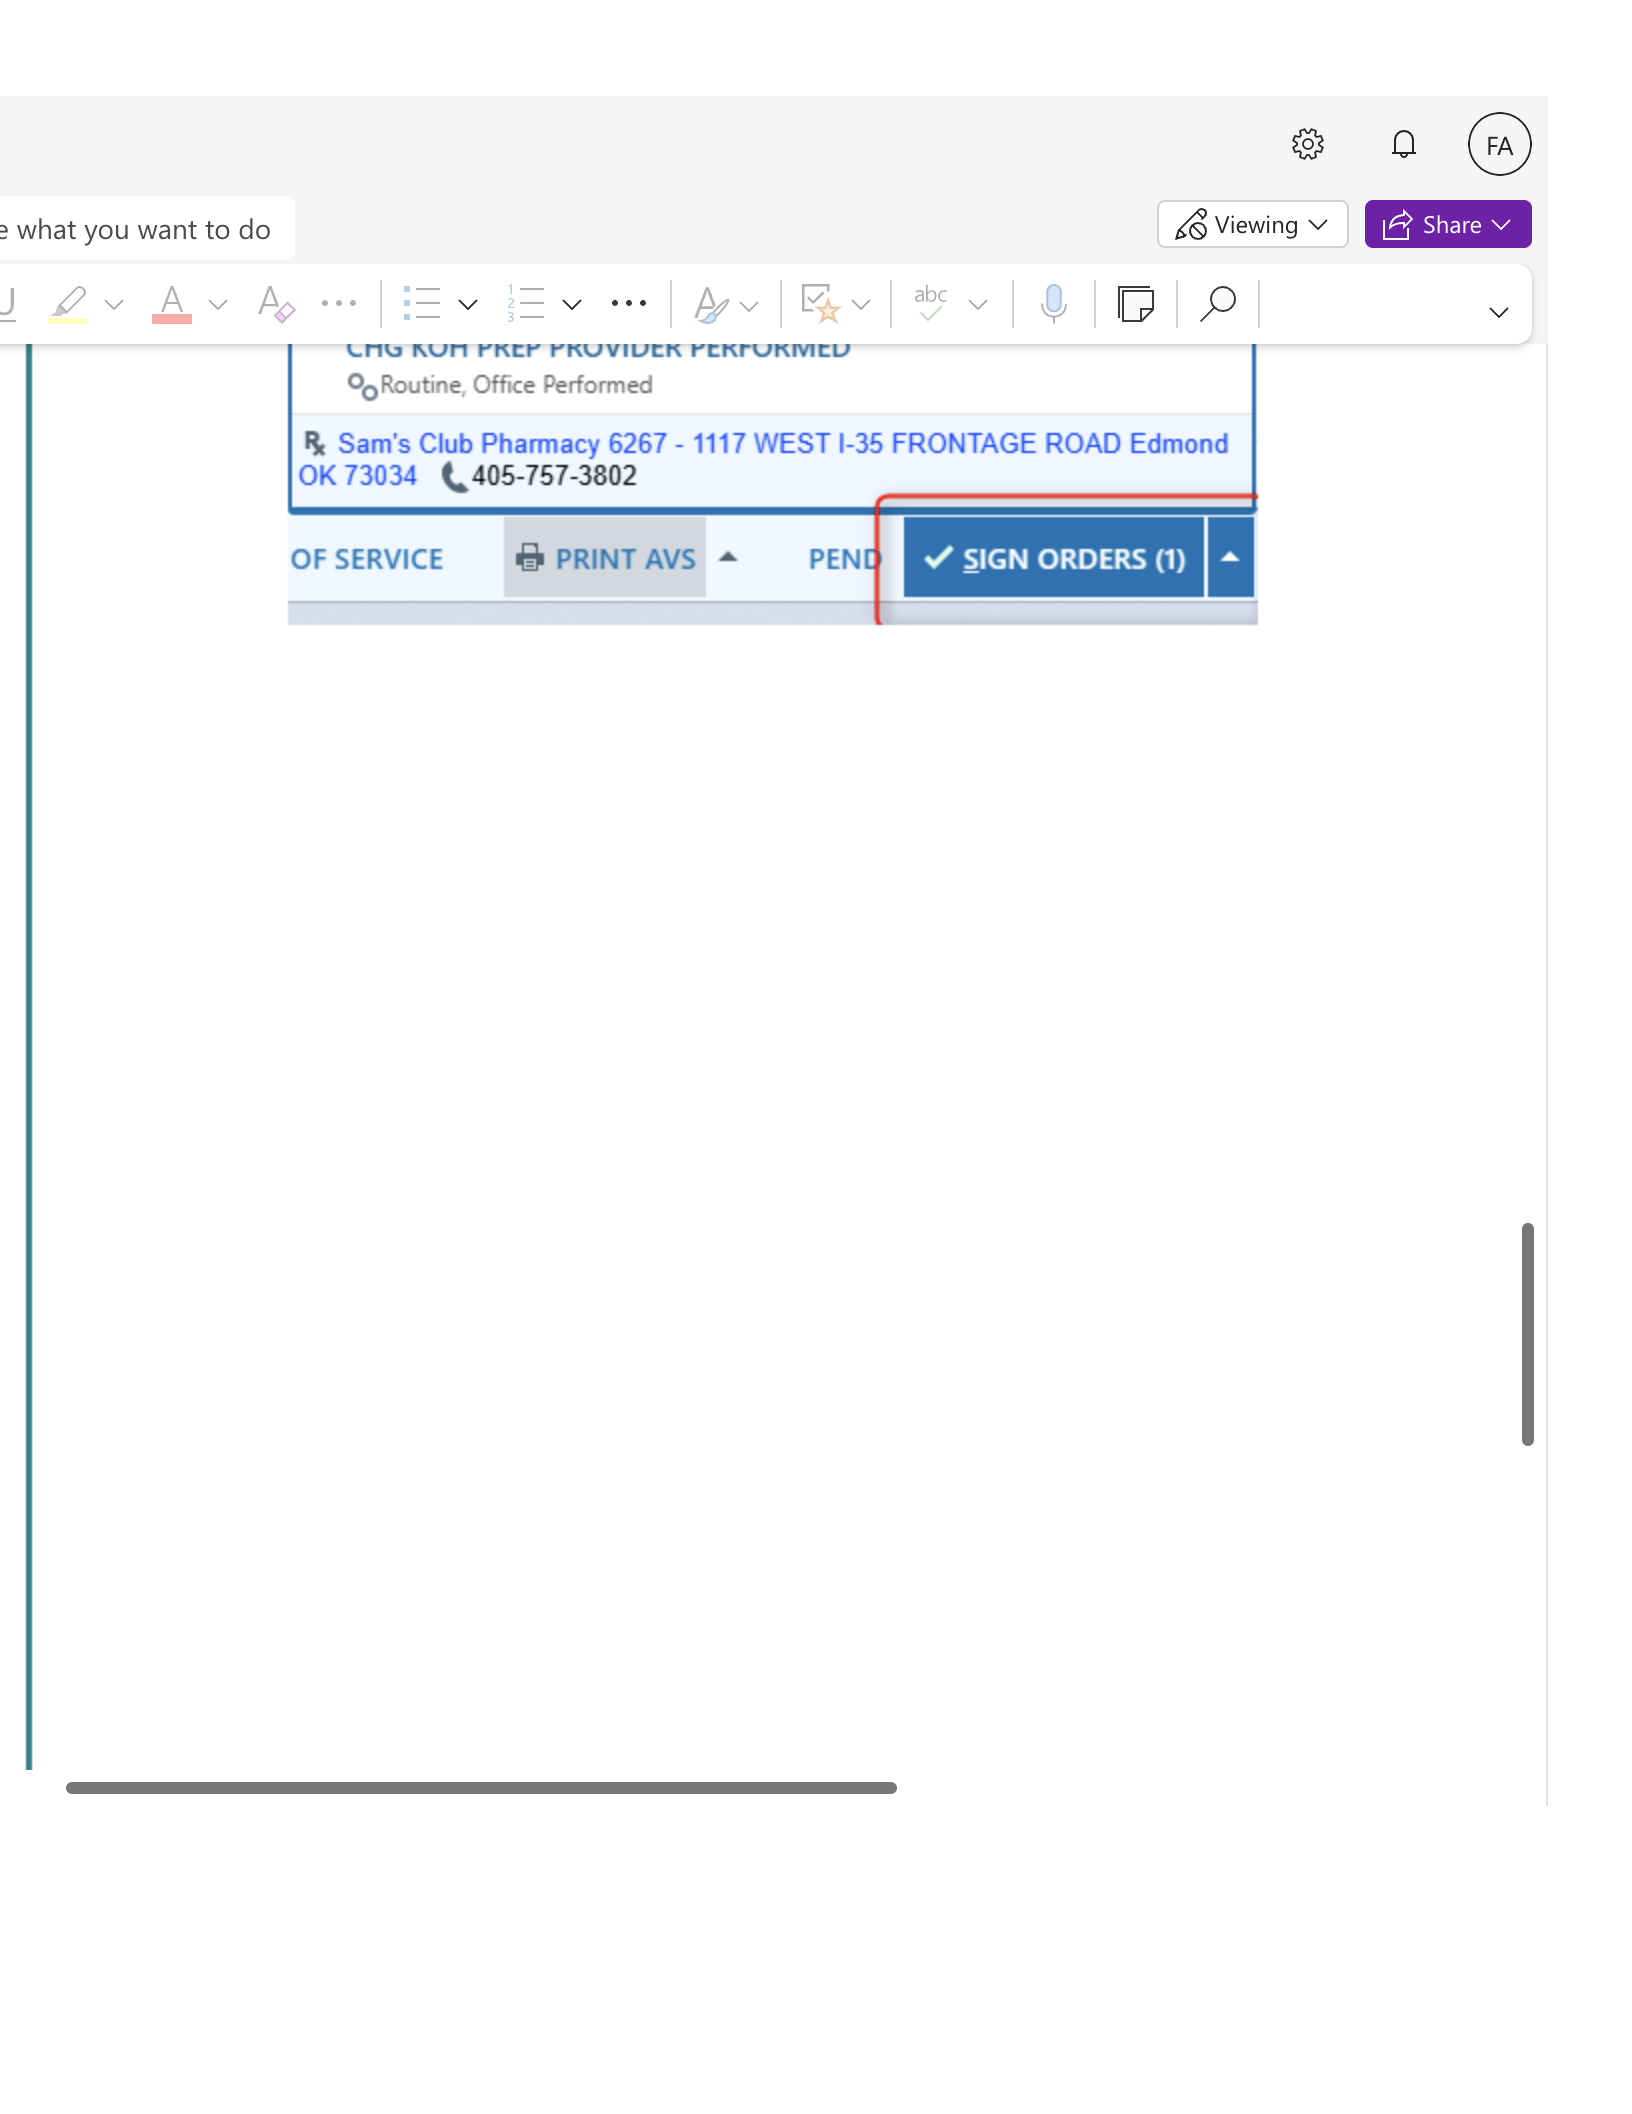The height and width of the screenshot is (2114, 1632).
Task: Expand the ribbon collapse chevron
Action: 1498,312
